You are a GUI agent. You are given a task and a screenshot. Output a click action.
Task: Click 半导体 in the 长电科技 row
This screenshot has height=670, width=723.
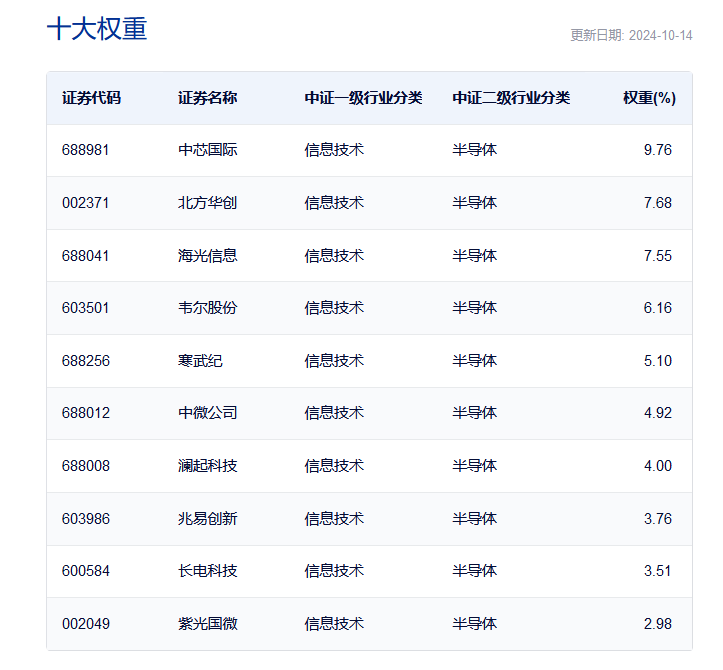(x=474, y=571)
